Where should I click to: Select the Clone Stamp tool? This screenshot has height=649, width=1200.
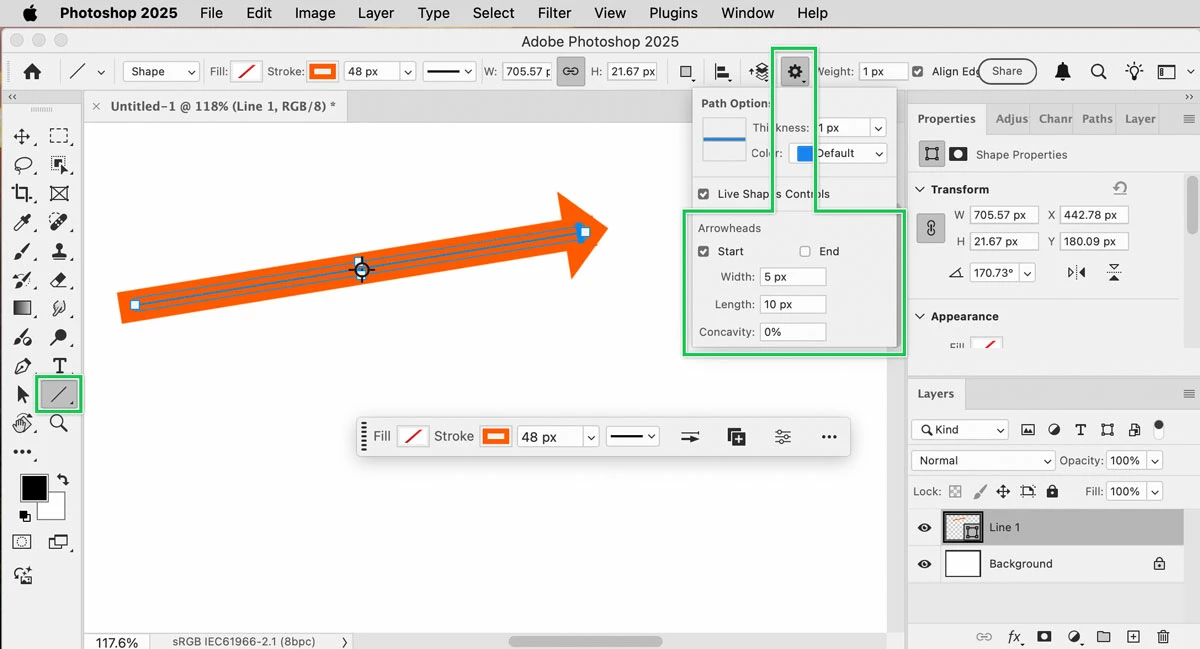pyautogui.click(x=59, y=252)
